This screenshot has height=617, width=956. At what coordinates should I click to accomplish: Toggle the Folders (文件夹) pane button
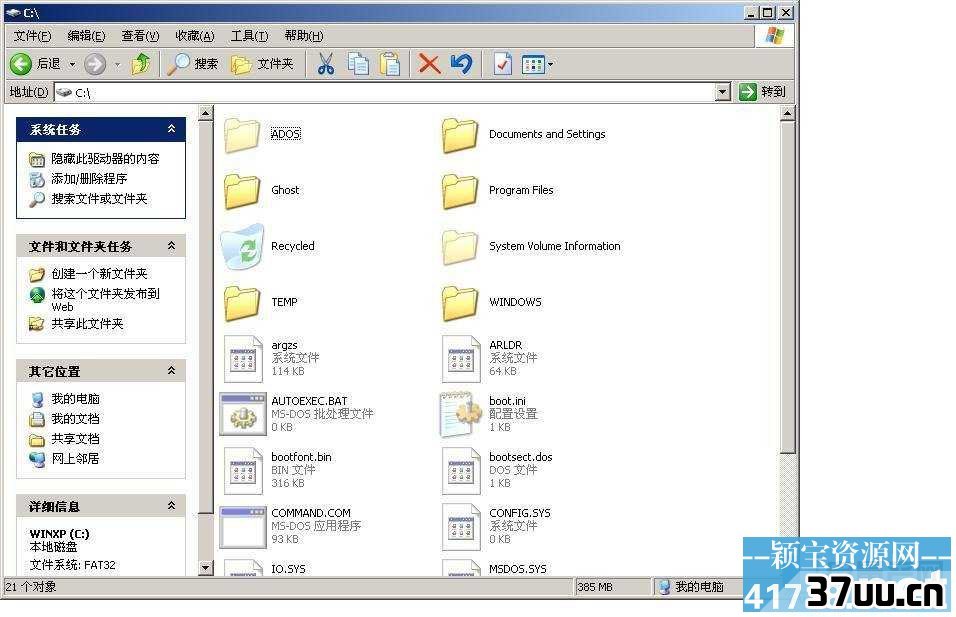(262, 63)
